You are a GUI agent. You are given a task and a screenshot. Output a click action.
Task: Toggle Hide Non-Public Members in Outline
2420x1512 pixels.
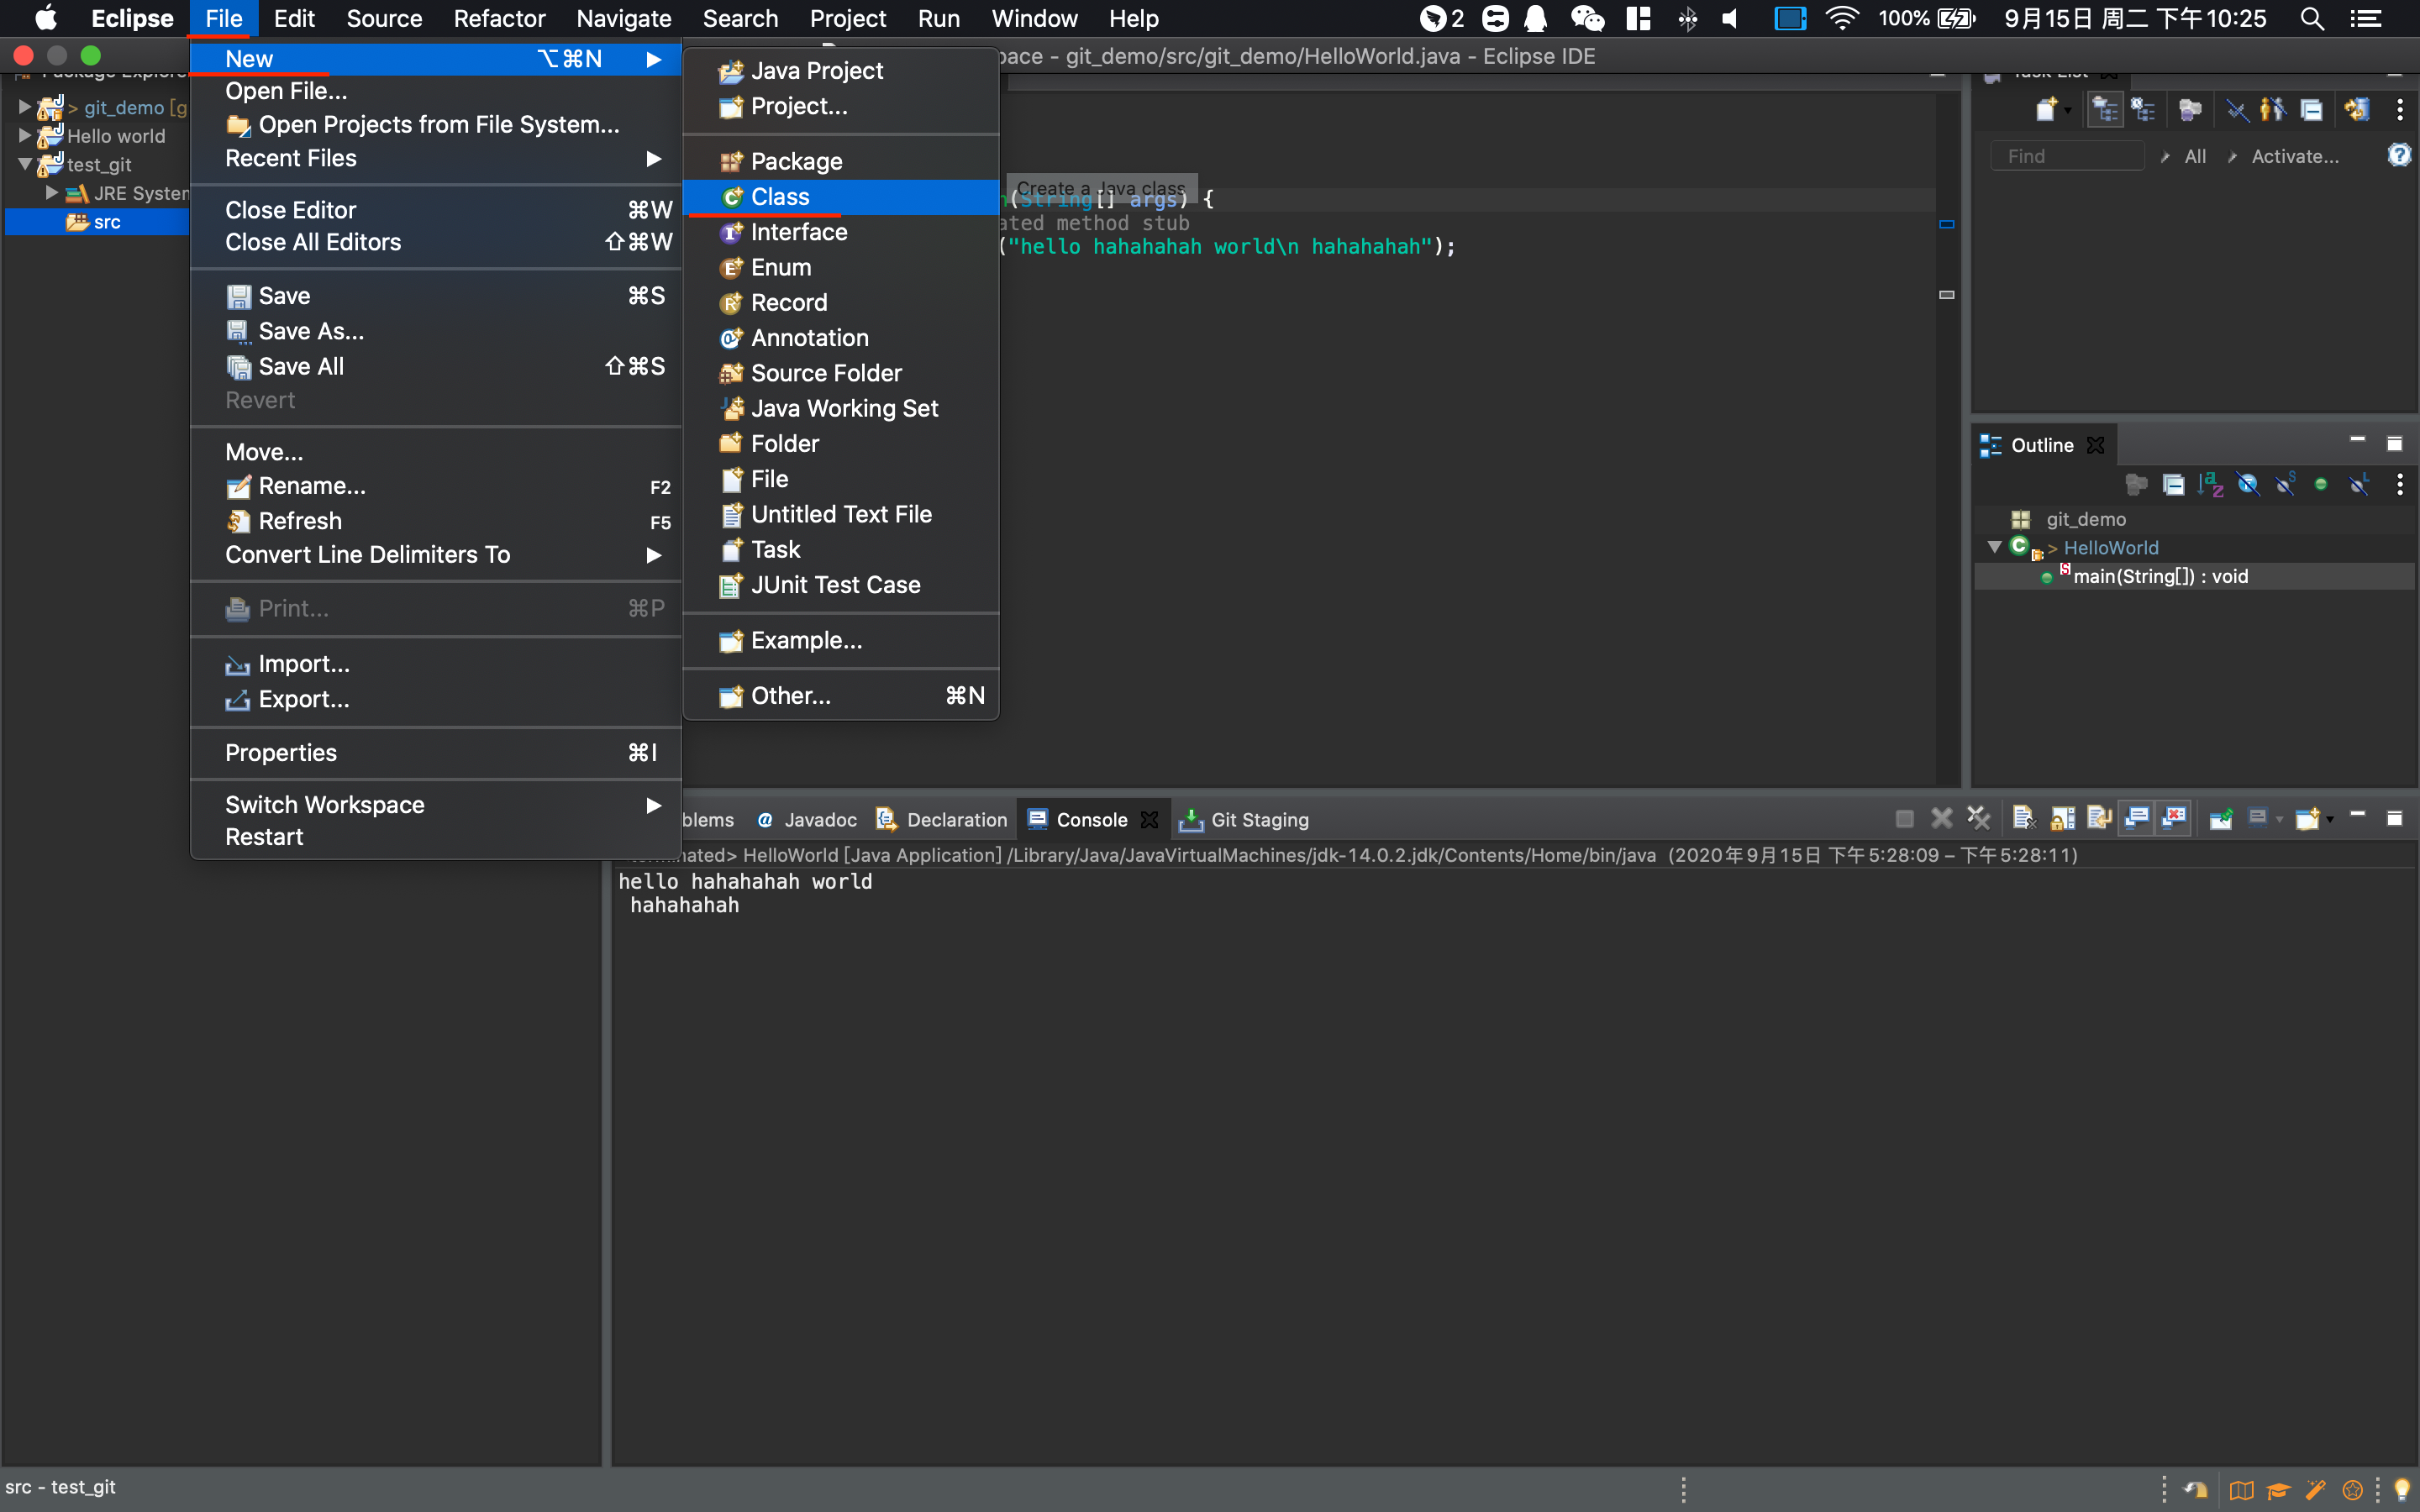click(x=2321, y=485)
